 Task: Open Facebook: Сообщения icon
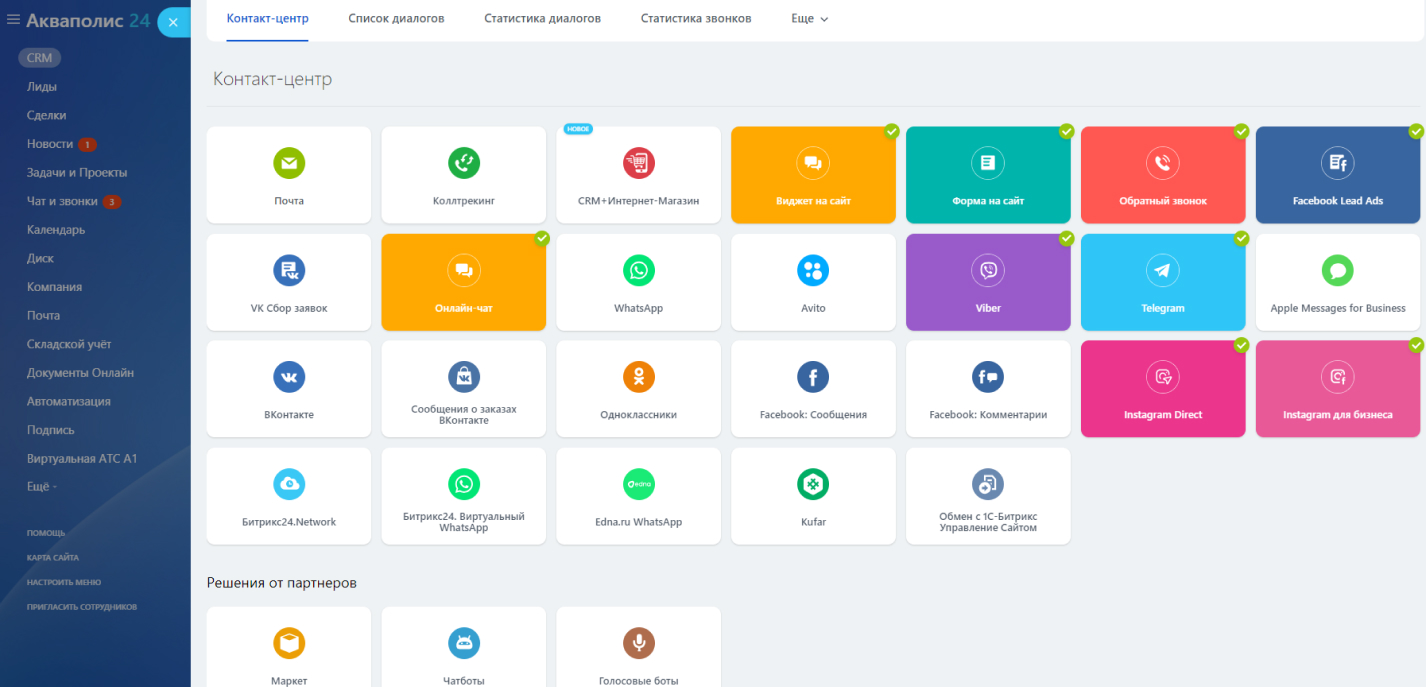pos(813,377)
